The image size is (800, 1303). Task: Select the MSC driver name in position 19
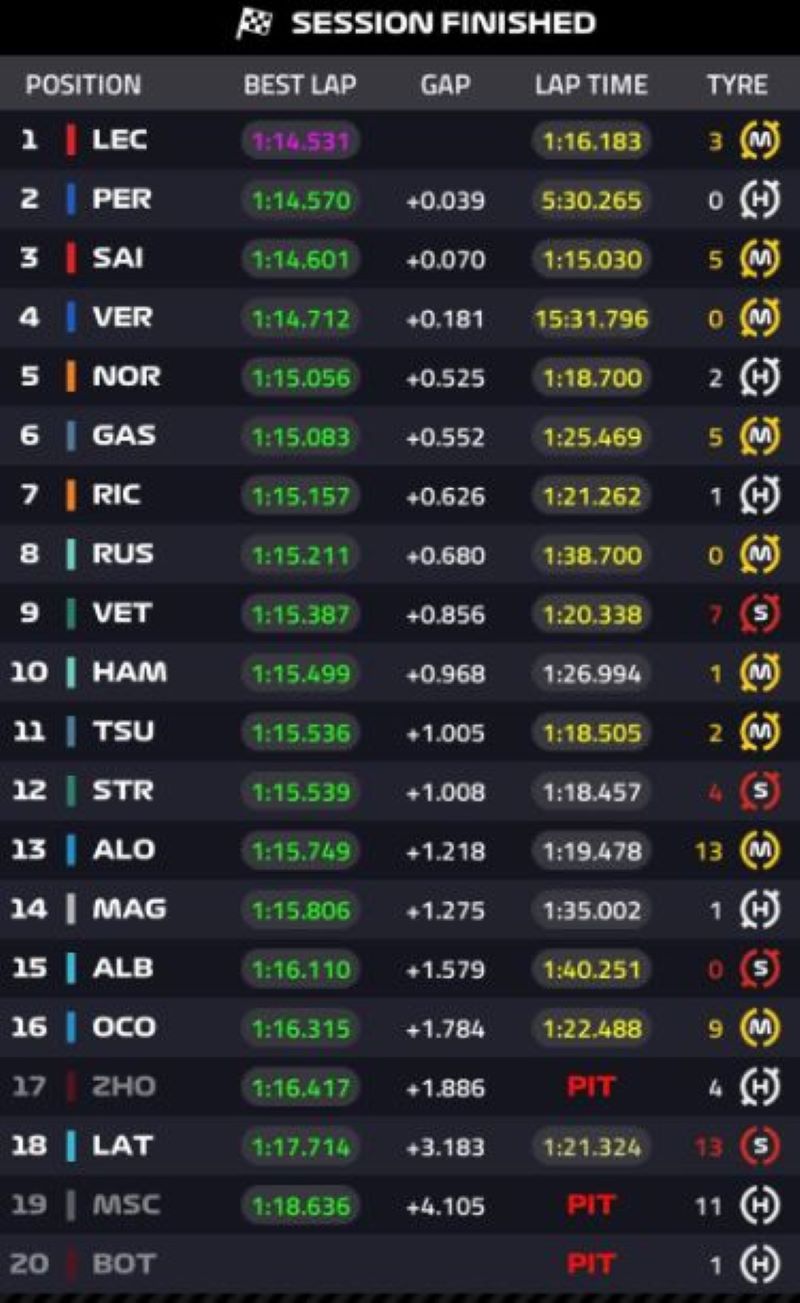[126, 1205]
